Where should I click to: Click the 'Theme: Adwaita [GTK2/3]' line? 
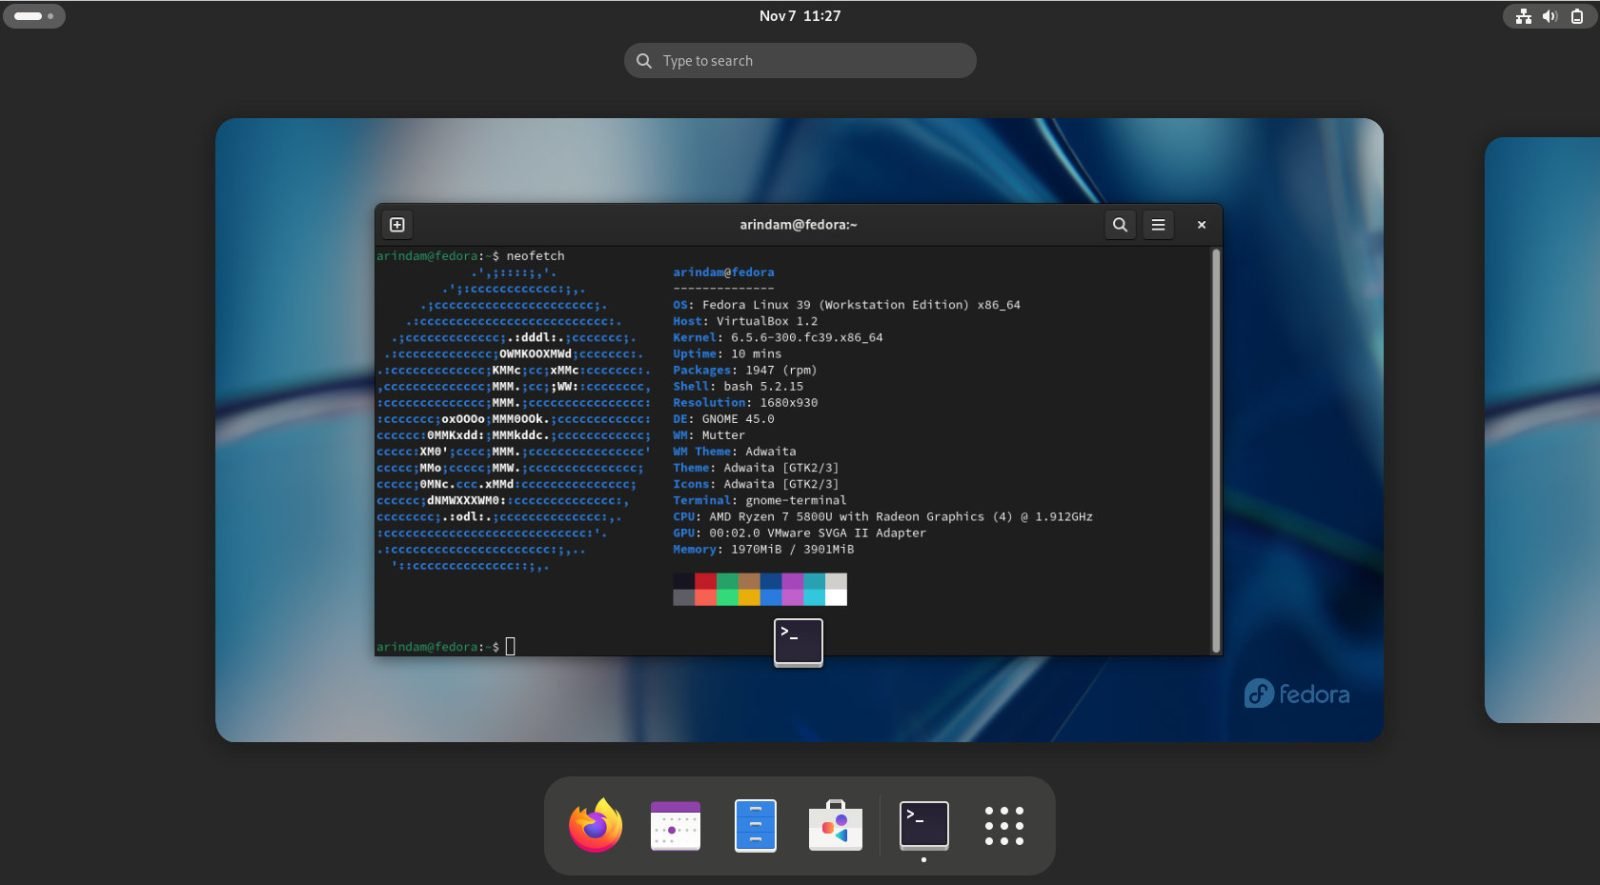pyautogui.click(x=756, y=468)
